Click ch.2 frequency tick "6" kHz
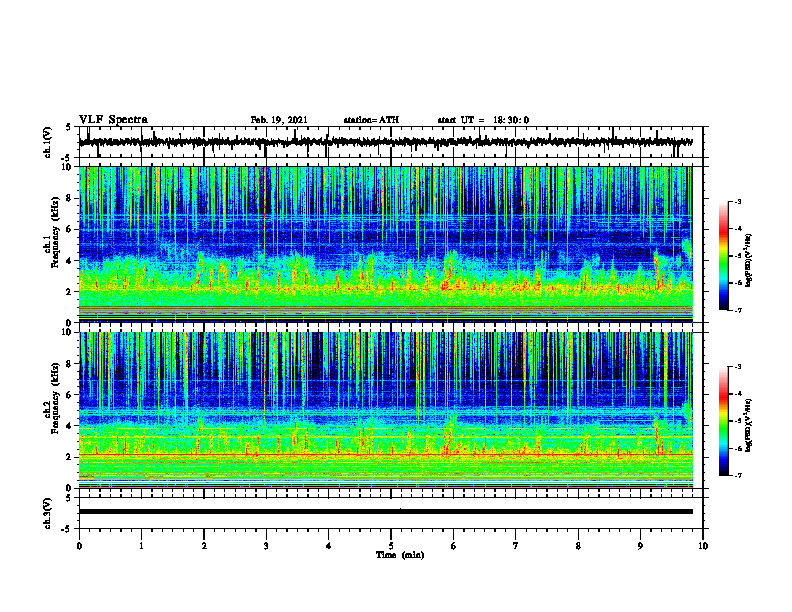The width and height of the screenshot is (792, 612). click(x=70, y=395)
